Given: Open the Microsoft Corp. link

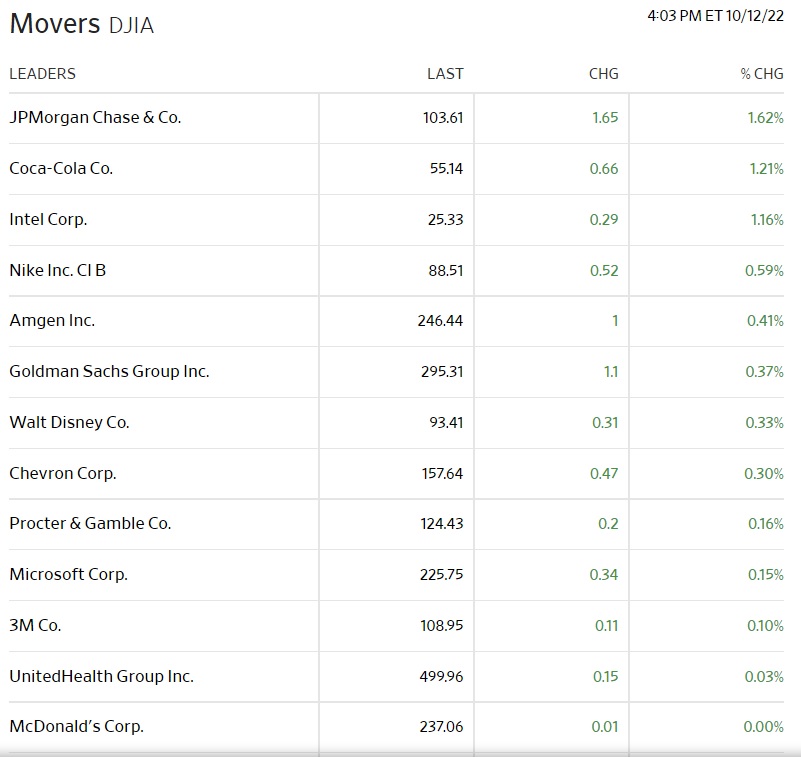Looking at the screenshot, I should click(69, 574).
